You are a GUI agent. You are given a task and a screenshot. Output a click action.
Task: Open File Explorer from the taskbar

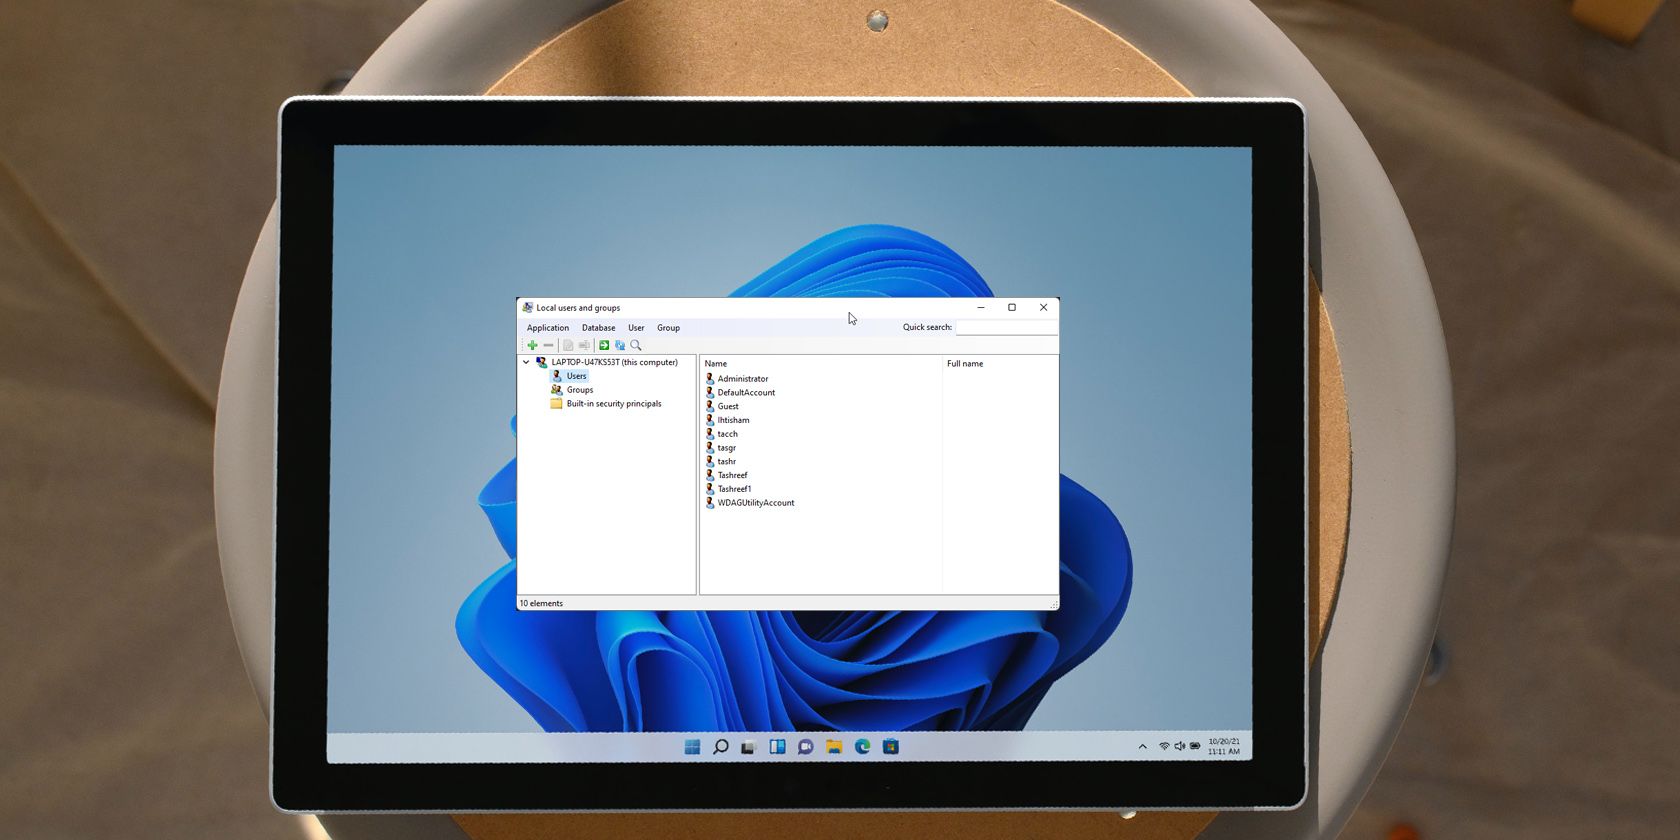point(834,747)
